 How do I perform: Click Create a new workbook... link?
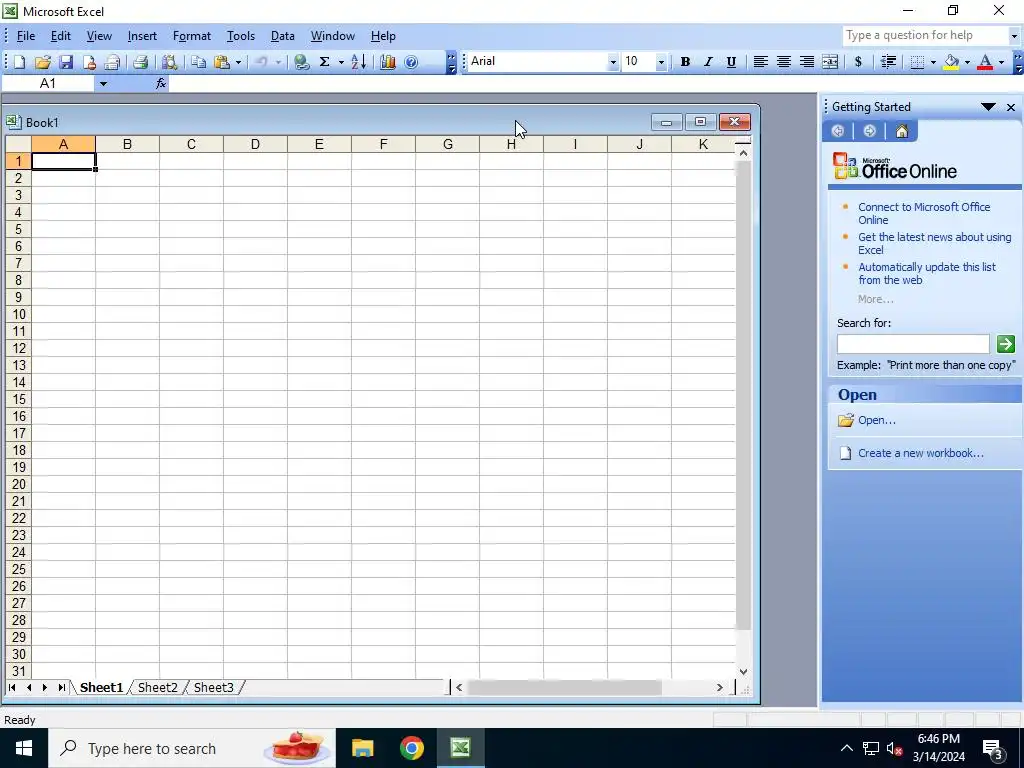(920, 453)
